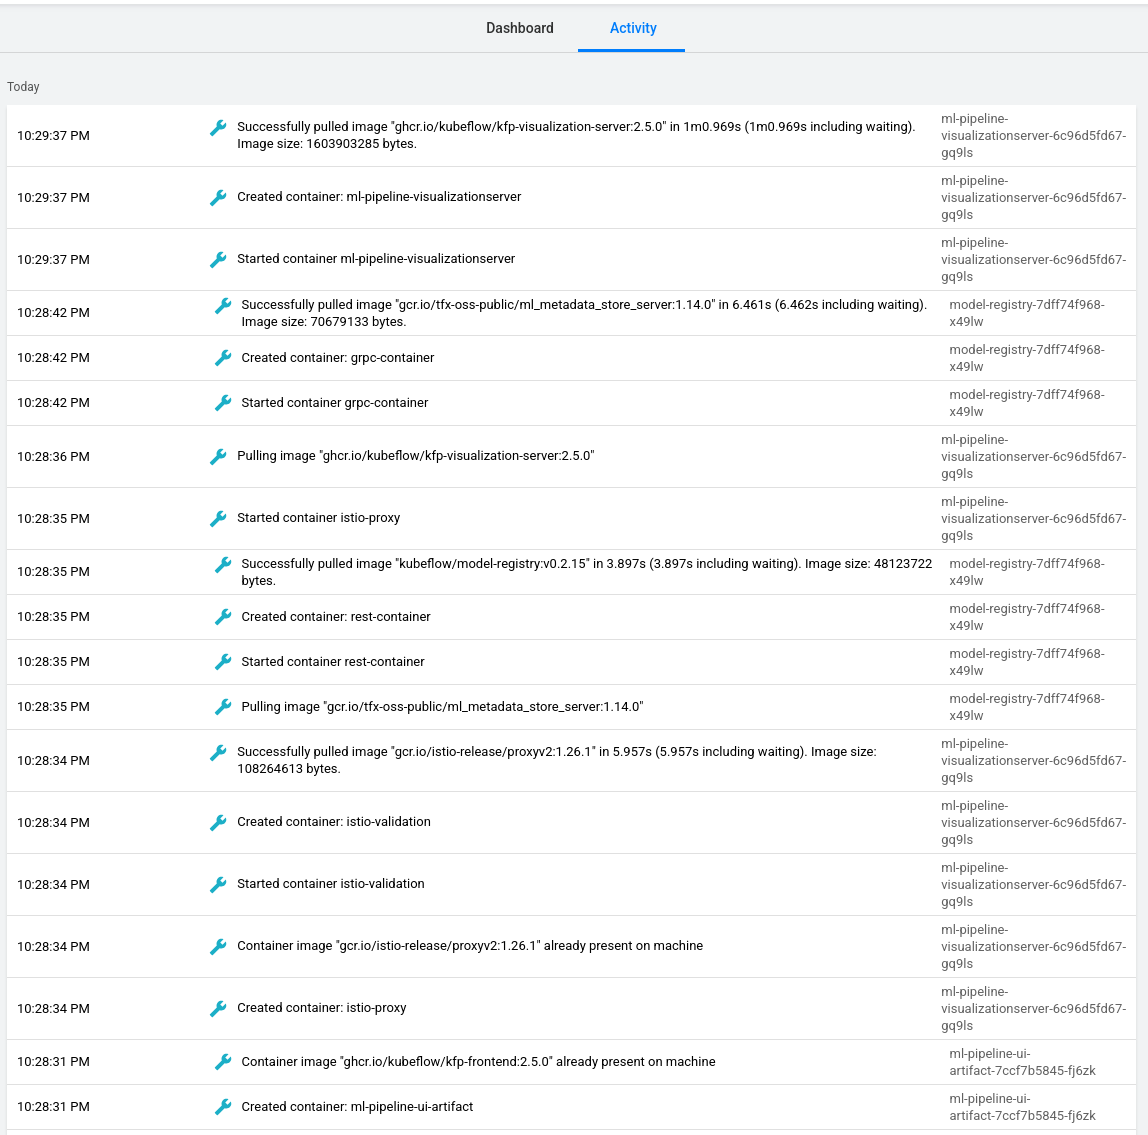The image size is (1148, 1135).
Task: Click wrench icon beside Created container istio-validation
Action: [x=218, y=822]
